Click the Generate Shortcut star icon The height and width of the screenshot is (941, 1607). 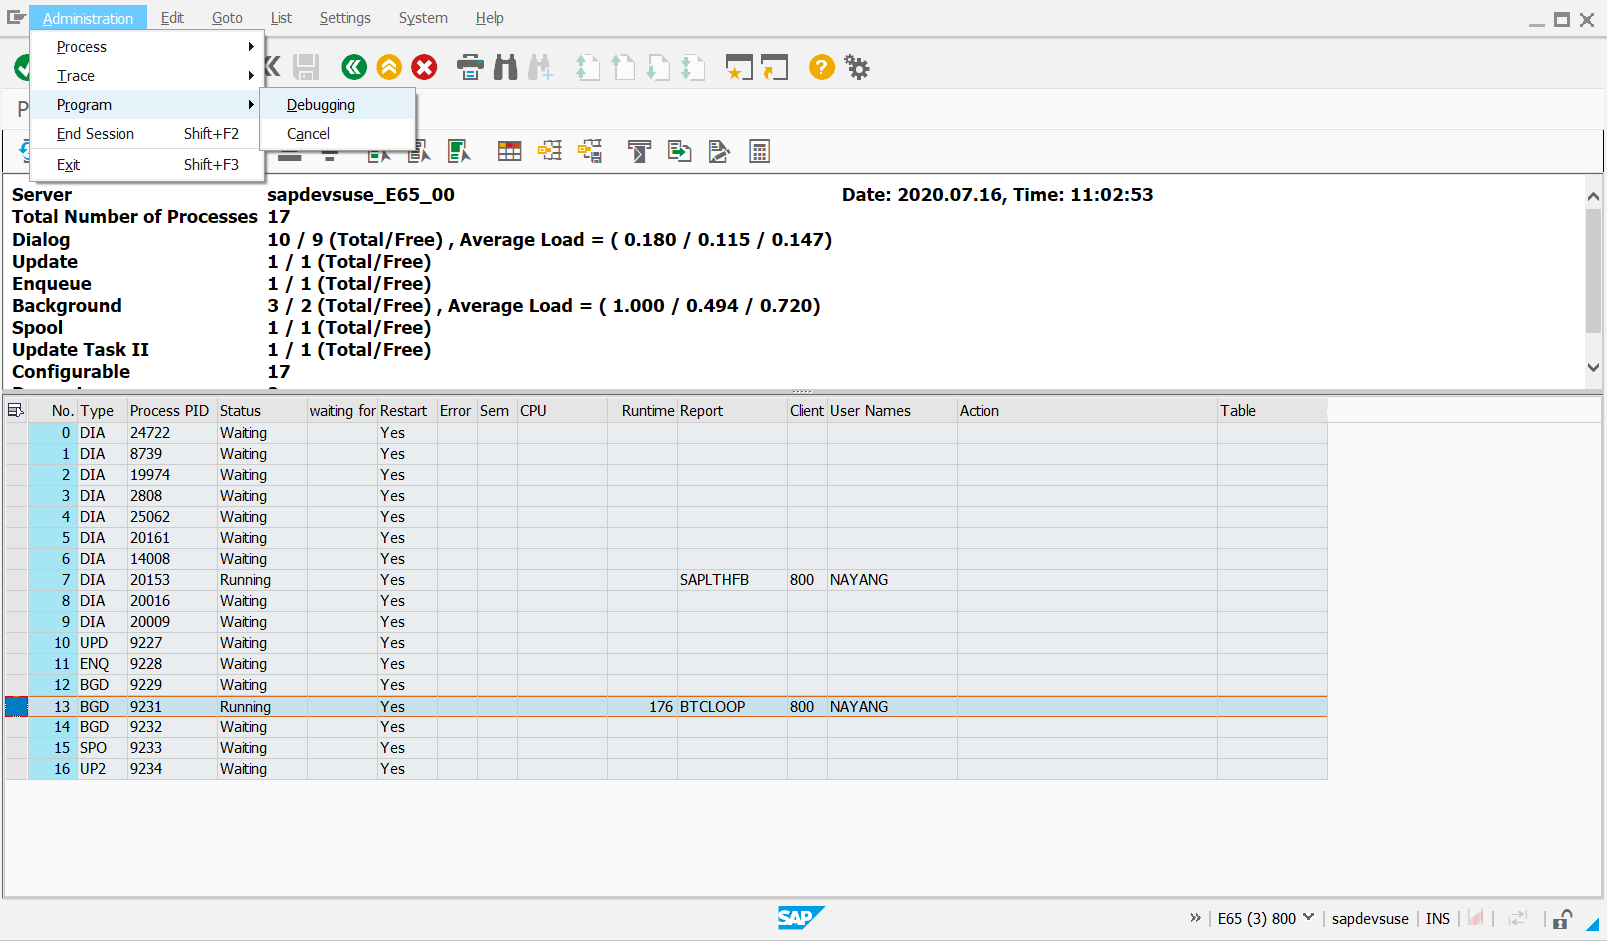[739, 67]
